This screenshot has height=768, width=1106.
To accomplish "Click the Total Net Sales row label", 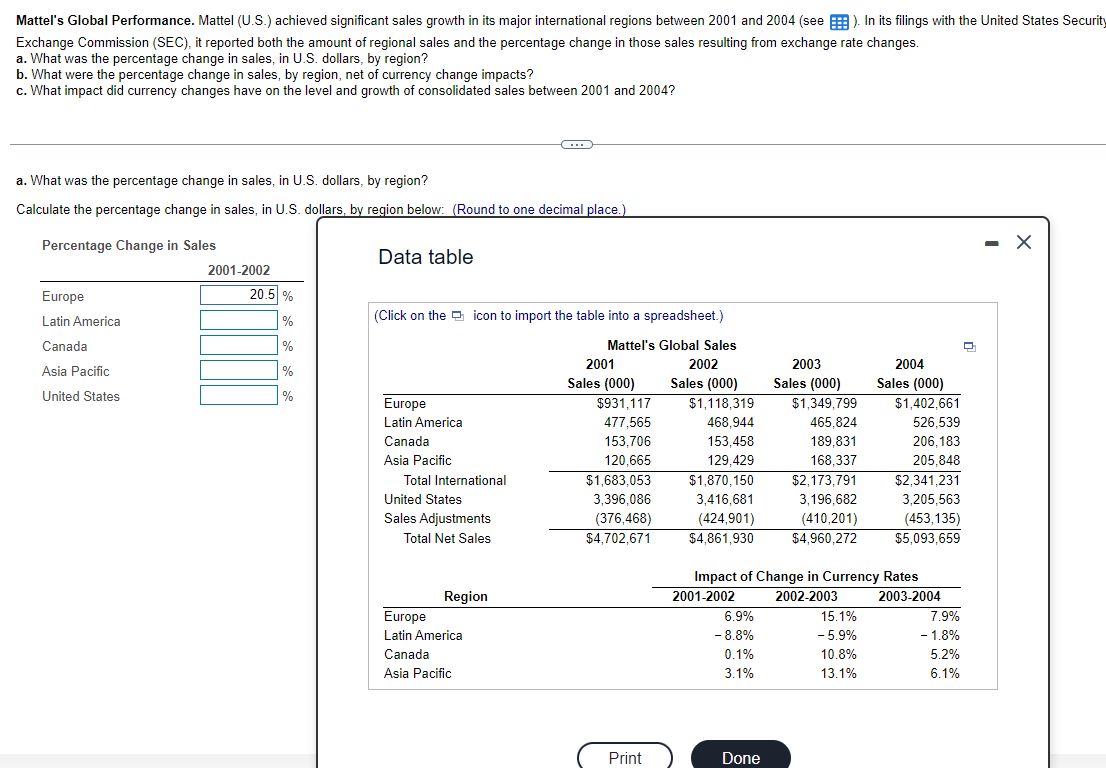I will click(x=447, y=538).
